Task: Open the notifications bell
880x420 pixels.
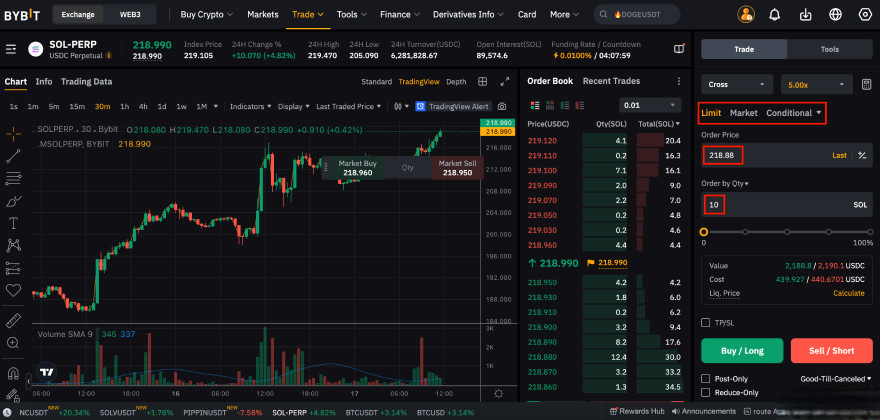Action: click(776, 15)
